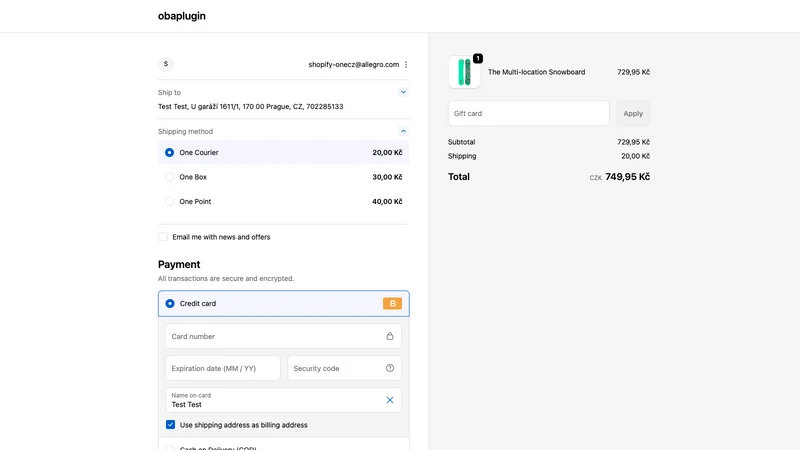800x450 pixels.
Task: Click the product name 'The Multi-location Snowboard'
Action: point(536,72)
